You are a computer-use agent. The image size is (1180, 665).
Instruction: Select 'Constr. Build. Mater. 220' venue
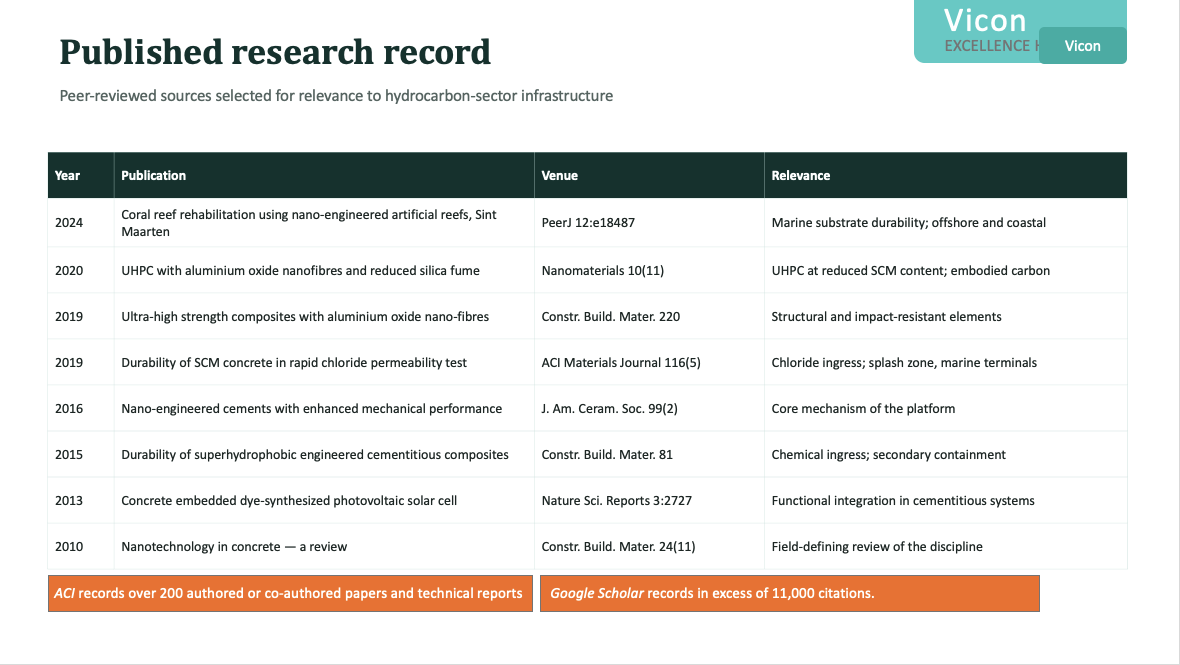click(x=649, y=317)
